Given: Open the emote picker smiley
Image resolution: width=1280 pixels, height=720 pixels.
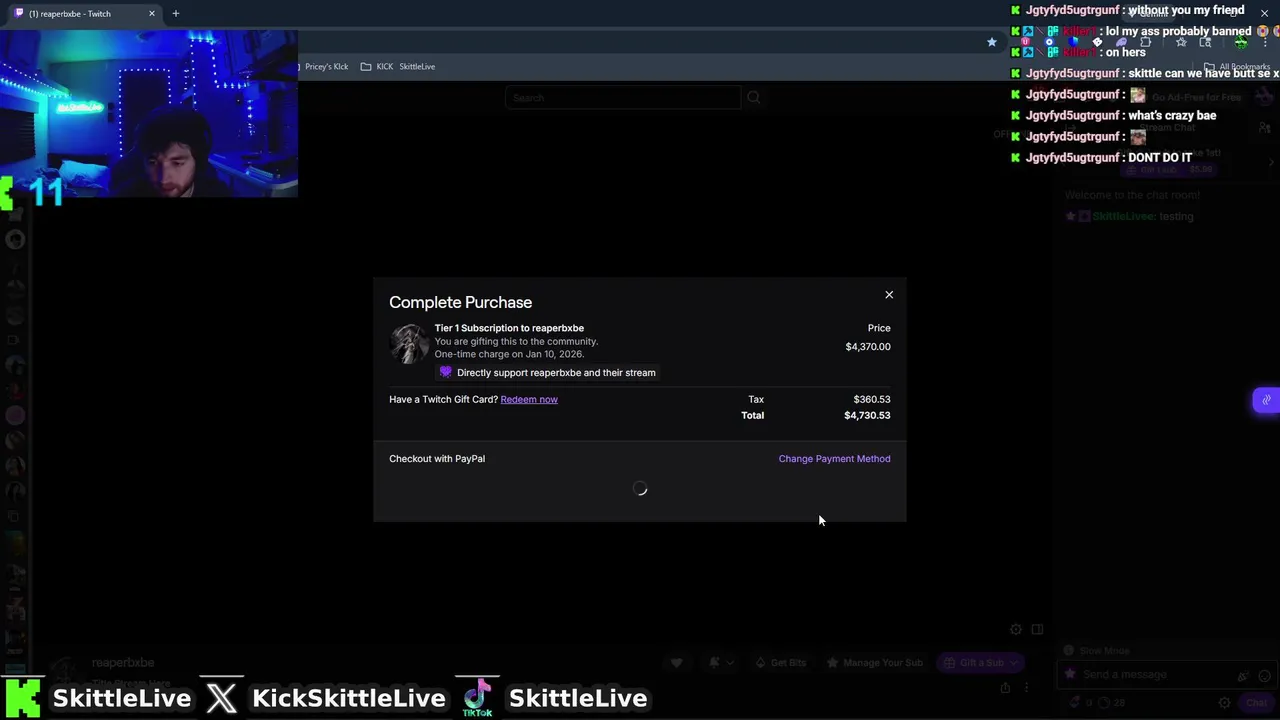Looking at the screenshot, I should click(1263, 675).
